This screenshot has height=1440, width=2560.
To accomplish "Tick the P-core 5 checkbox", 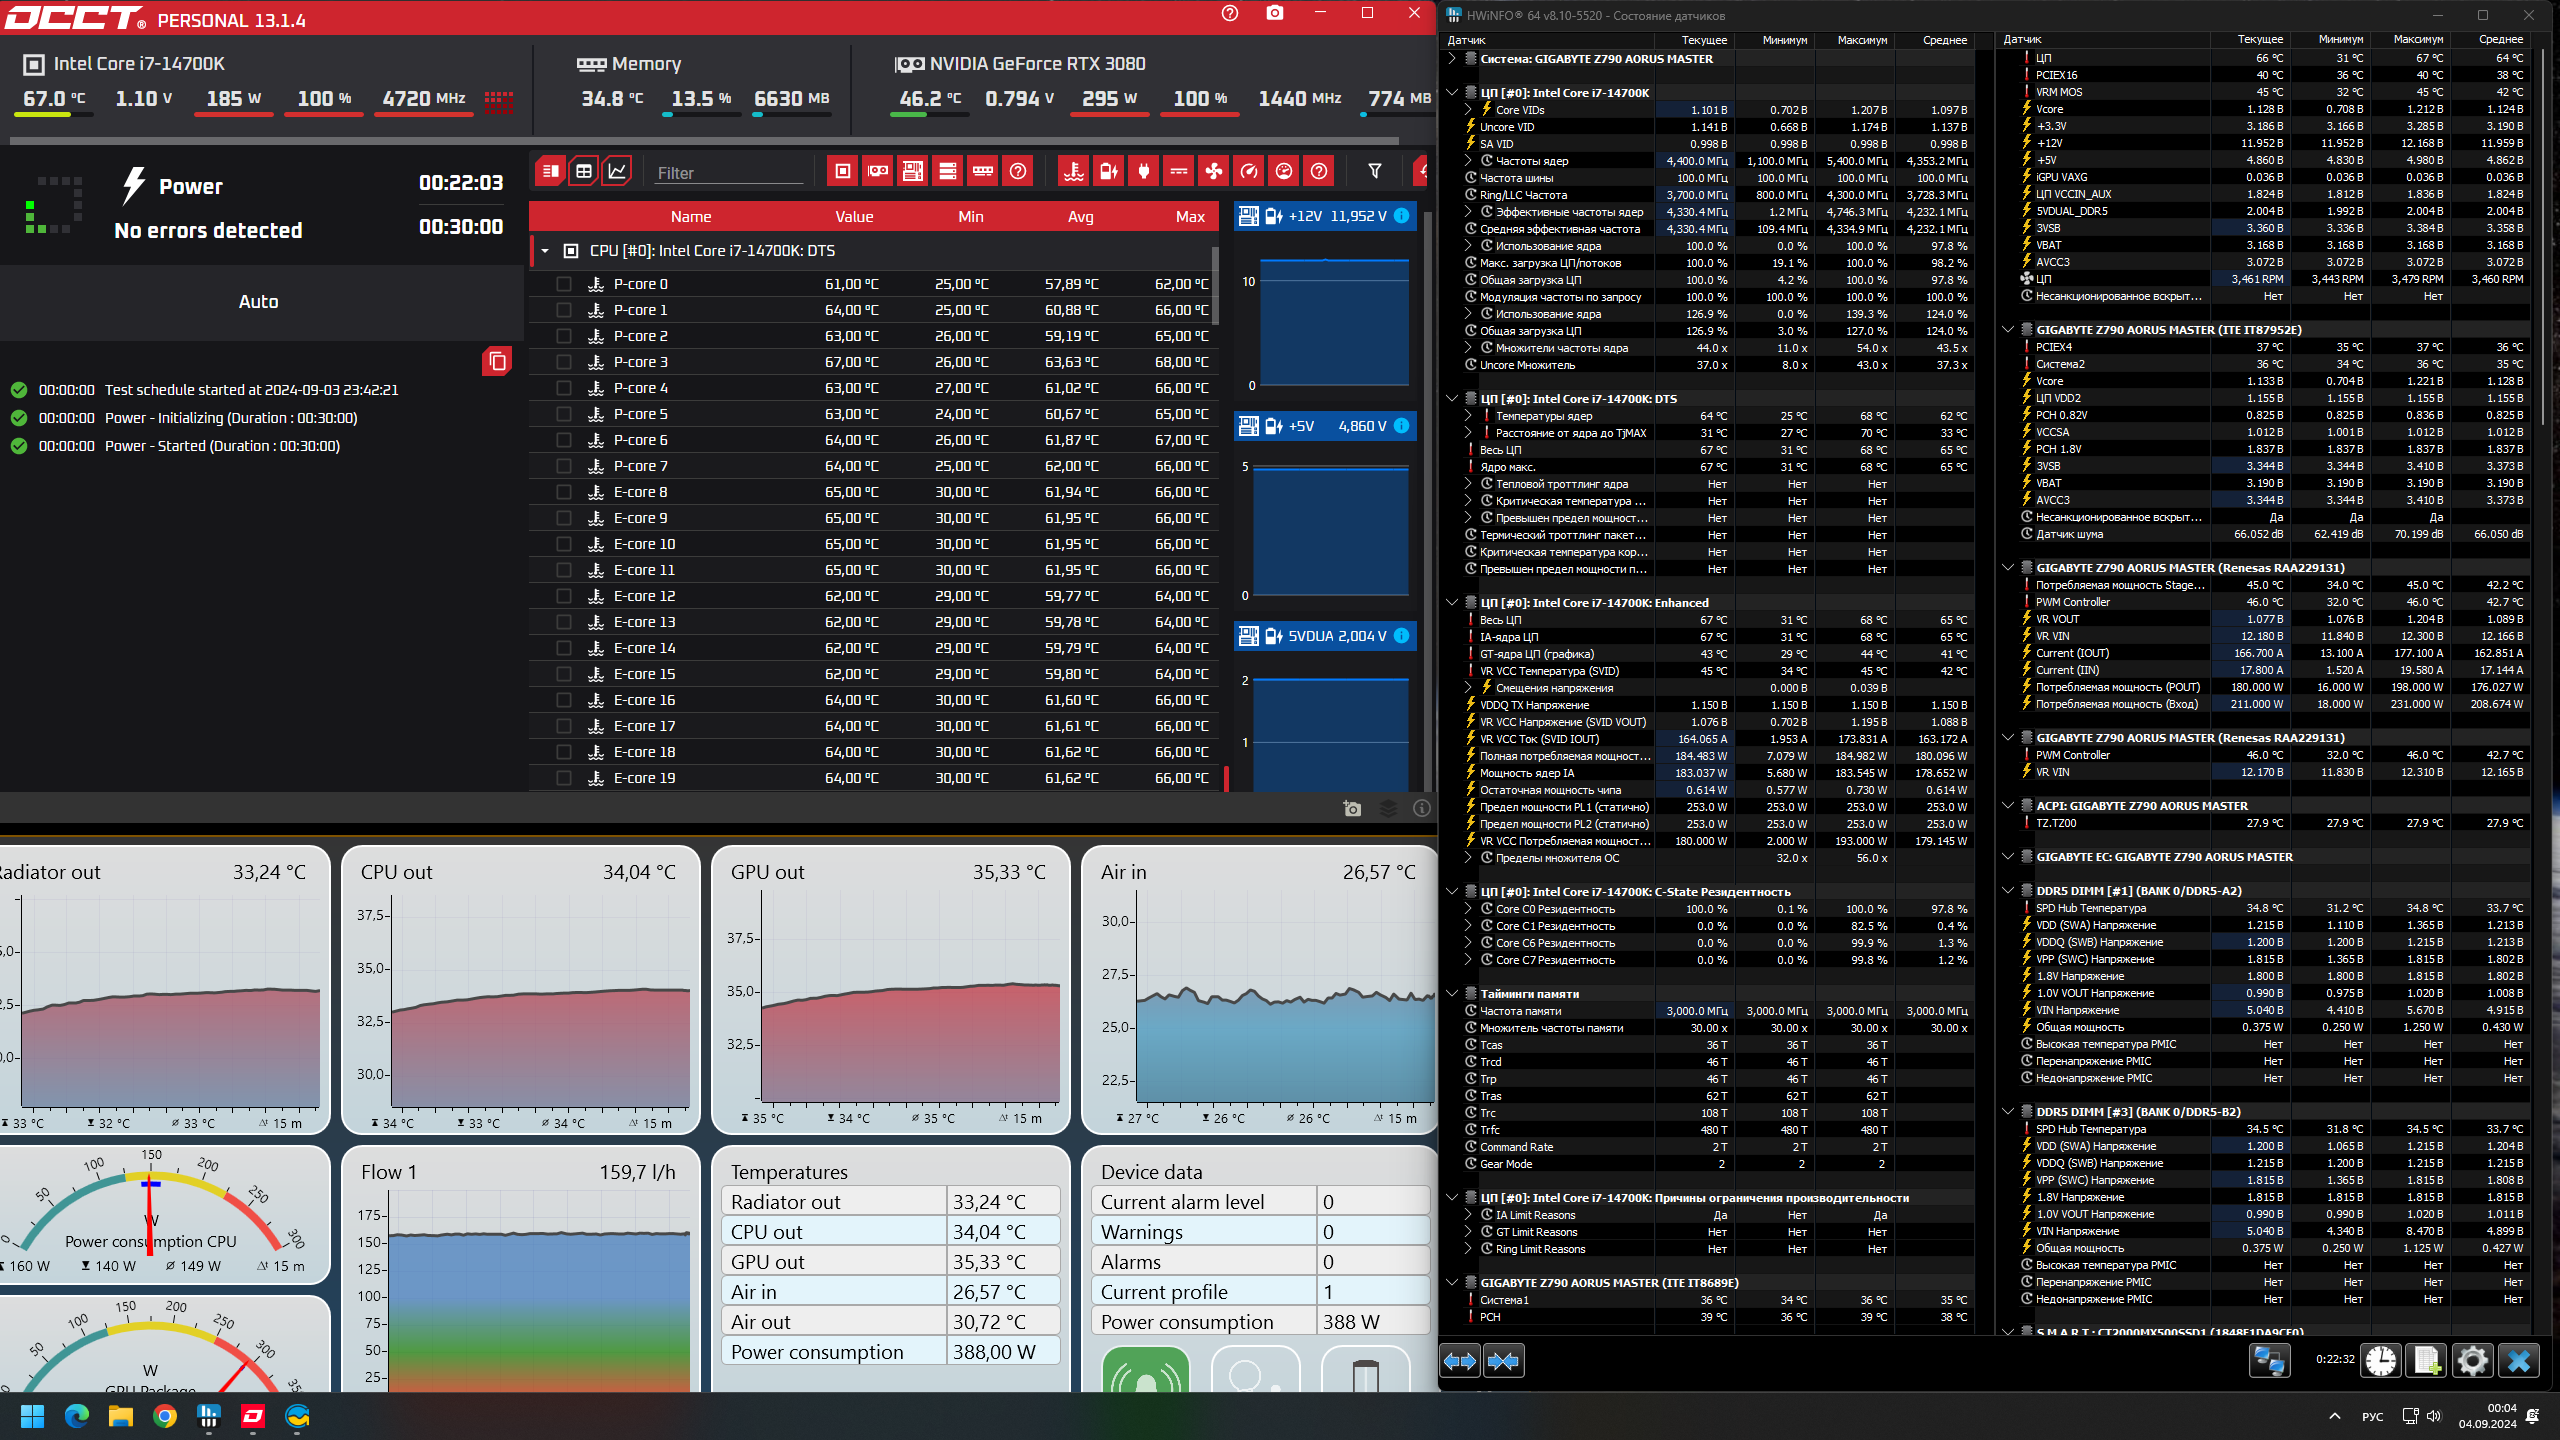I will tap(564, 414).
